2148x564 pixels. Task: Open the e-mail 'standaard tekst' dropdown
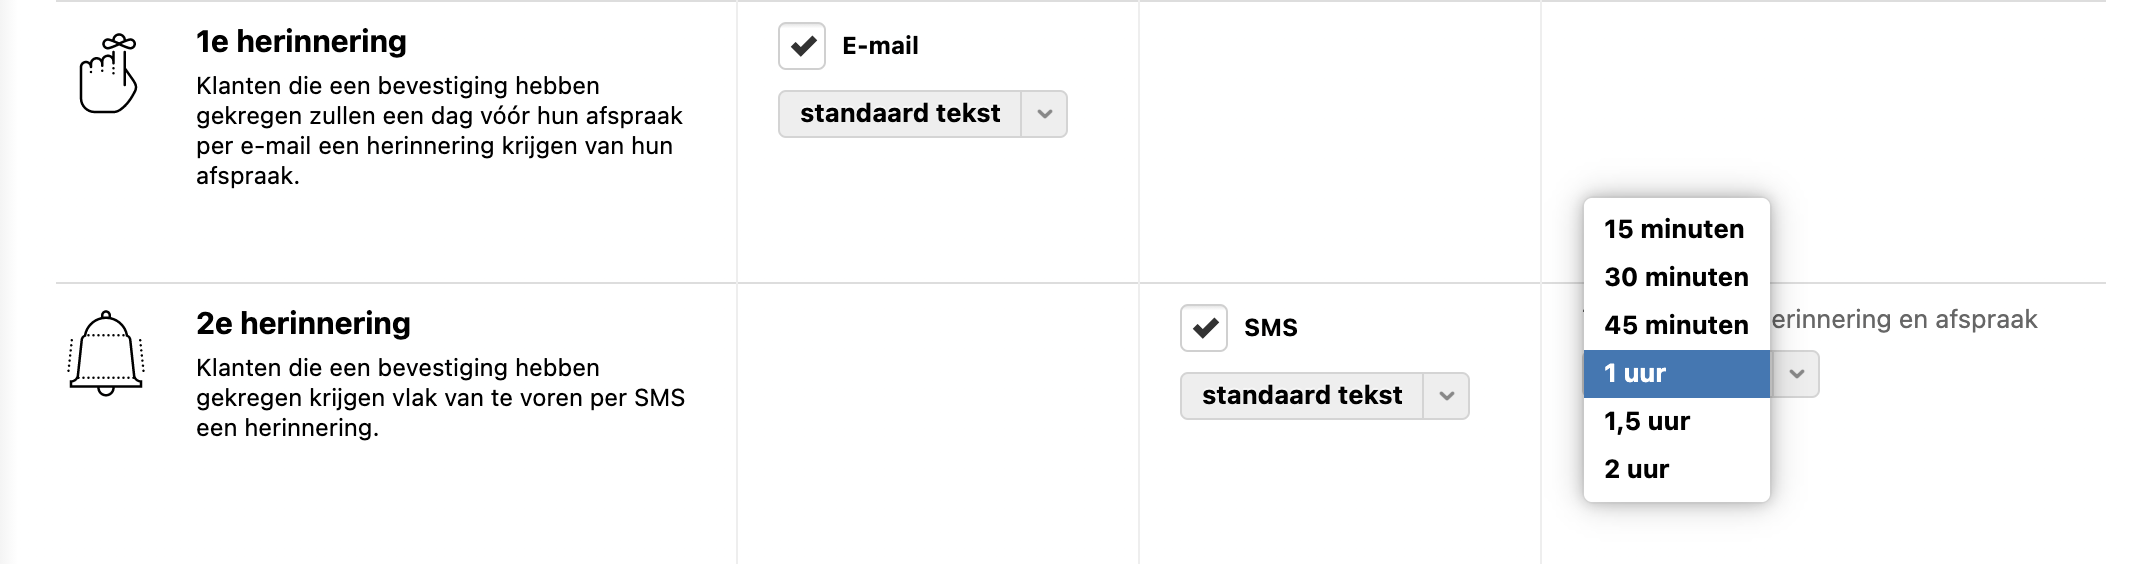pyautogui.click(x=900, y=114)
